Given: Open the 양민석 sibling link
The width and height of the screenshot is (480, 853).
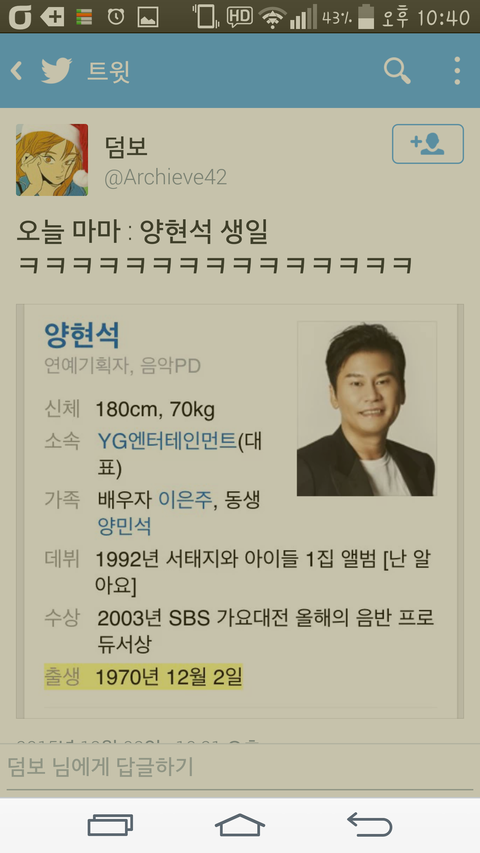Looking at the screenshot, I should coord(124,526).
